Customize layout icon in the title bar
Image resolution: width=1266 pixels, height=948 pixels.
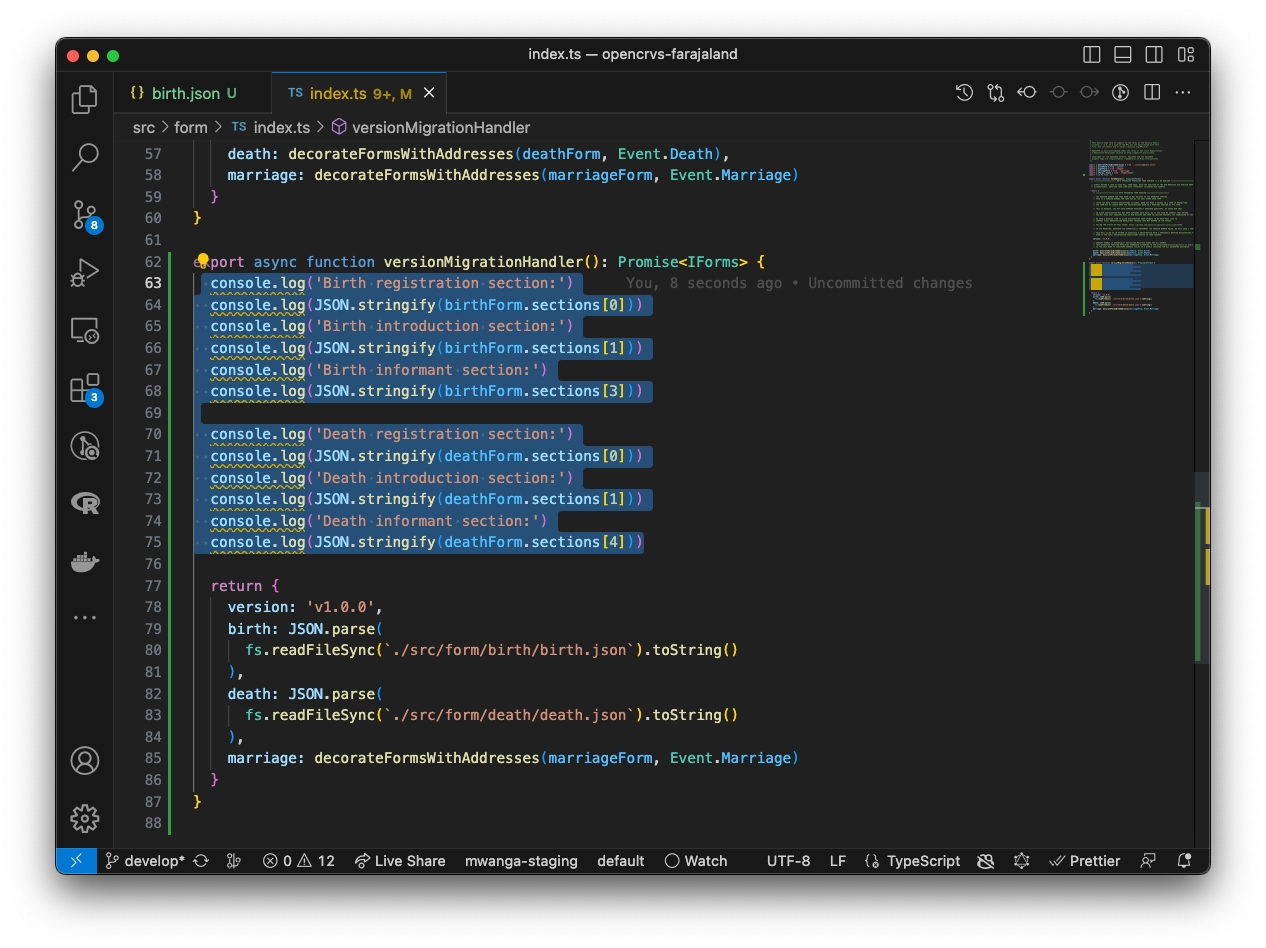pyautogui.click(x=1186, y=55)
